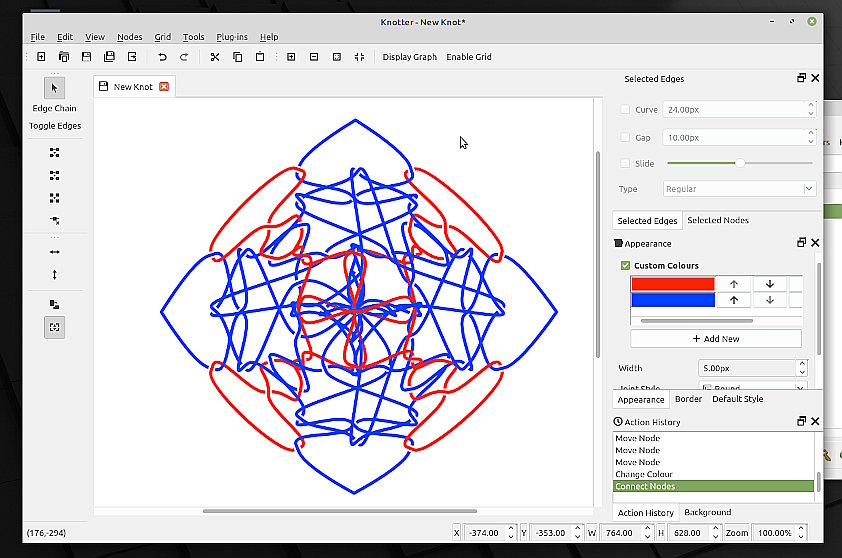Image resolution: width=842 pixels, height=558 pixels.
Task: Click the third node grid tool icon
Action: click(x=54, y=198)
